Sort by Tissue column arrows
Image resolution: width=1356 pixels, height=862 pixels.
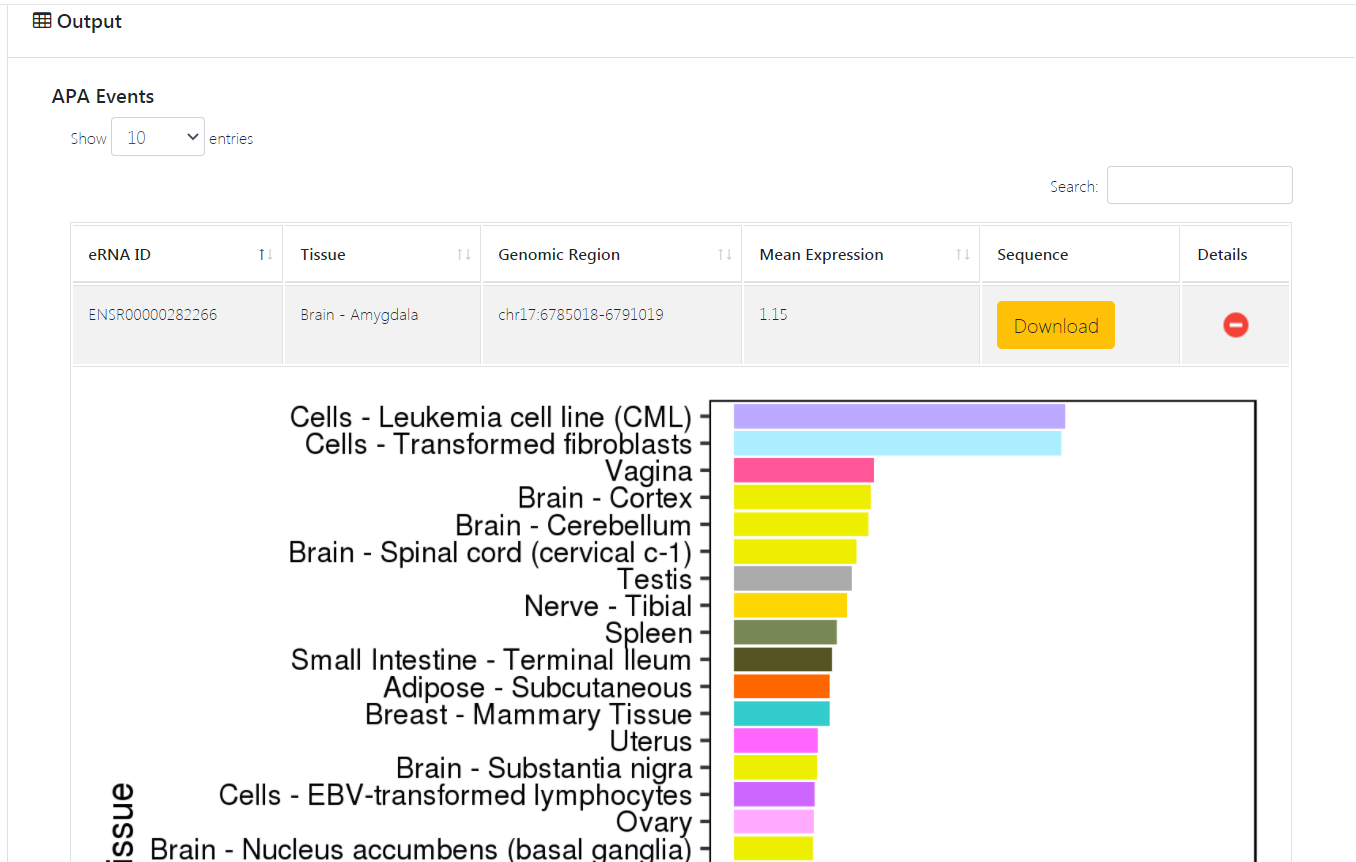(463, 255)
